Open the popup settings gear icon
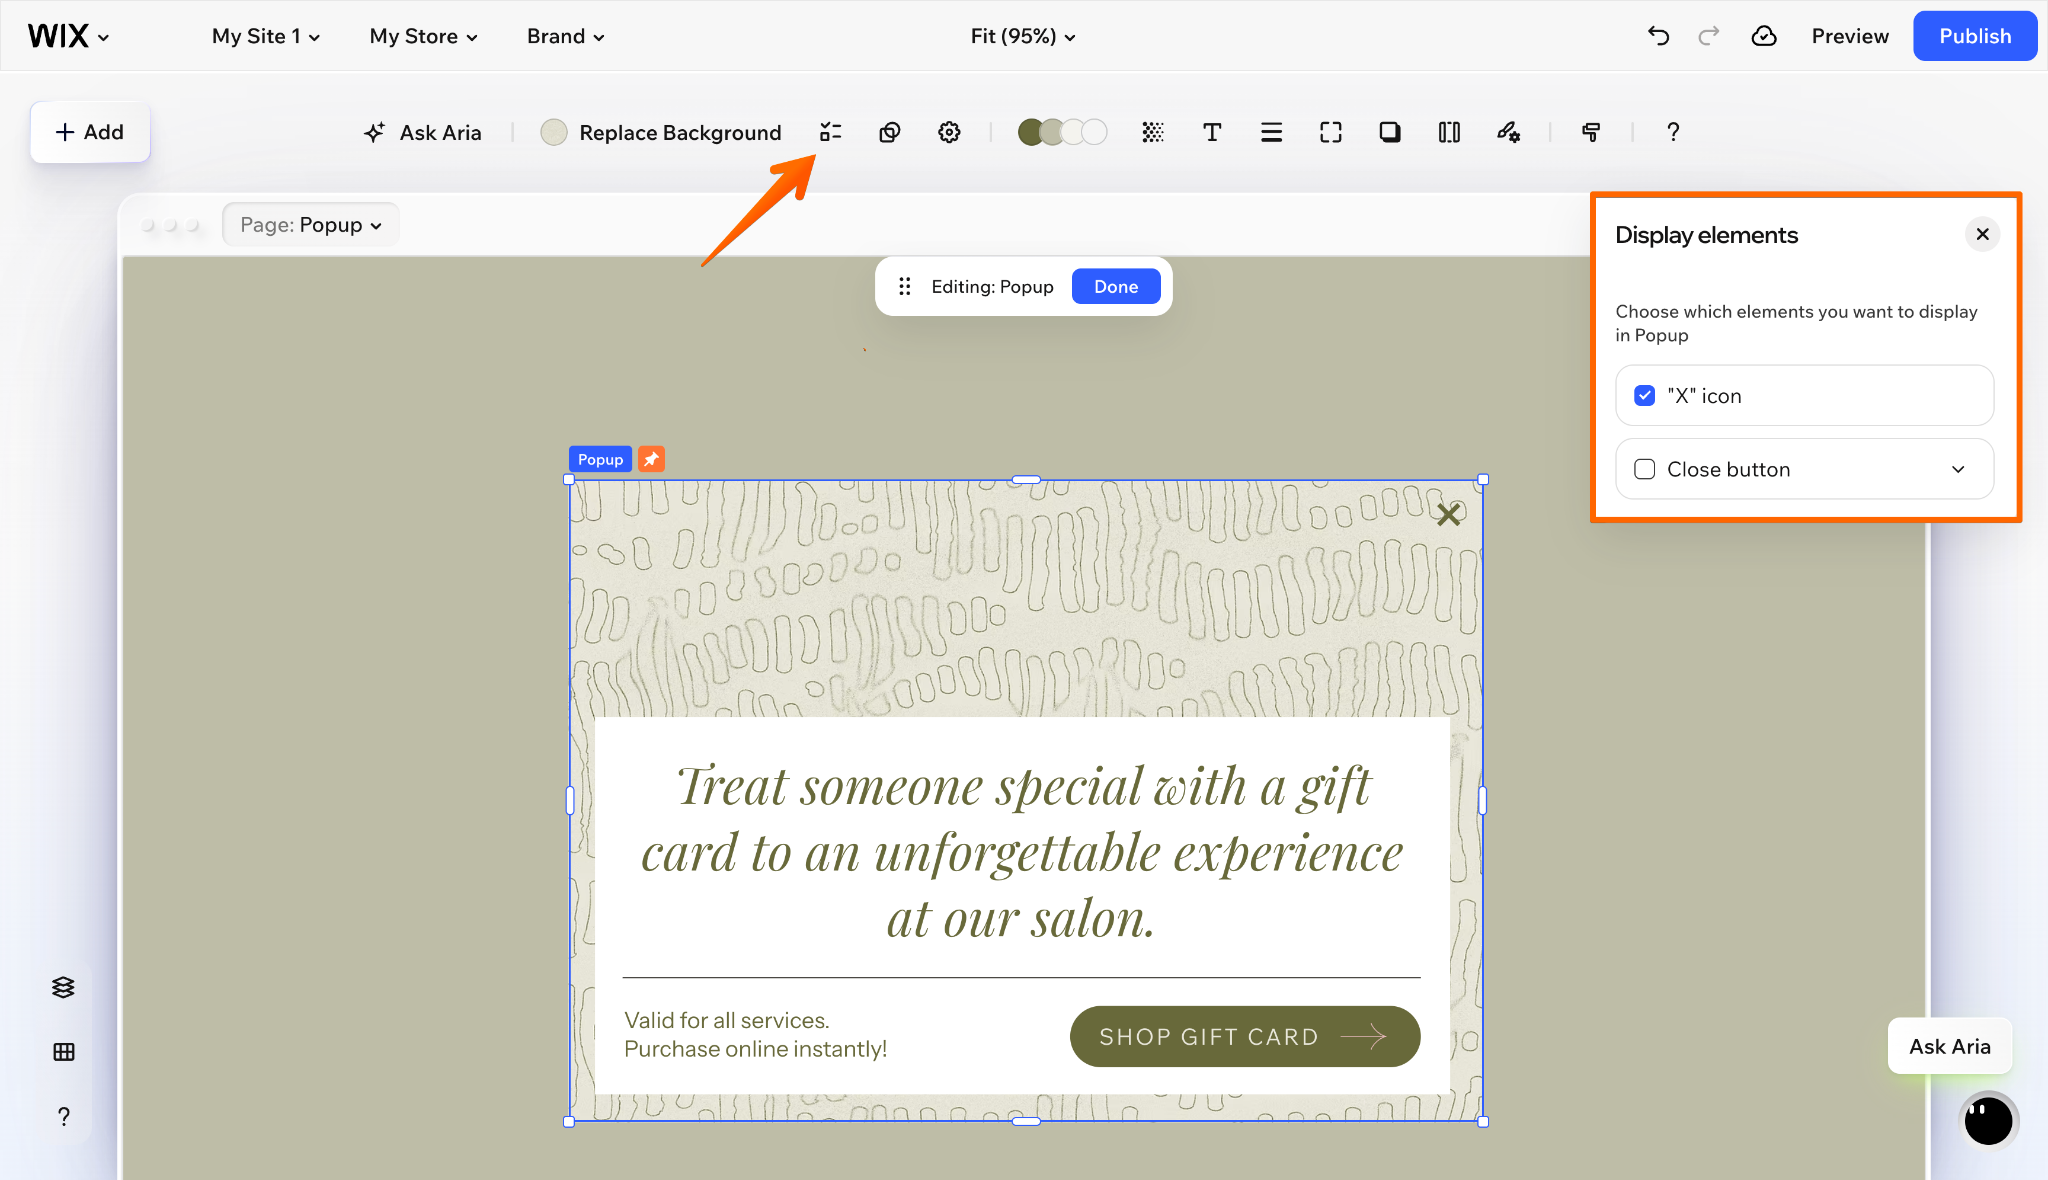This screenshot has width=2048, height=1180. pyautogui.click(x=949, y=132)
